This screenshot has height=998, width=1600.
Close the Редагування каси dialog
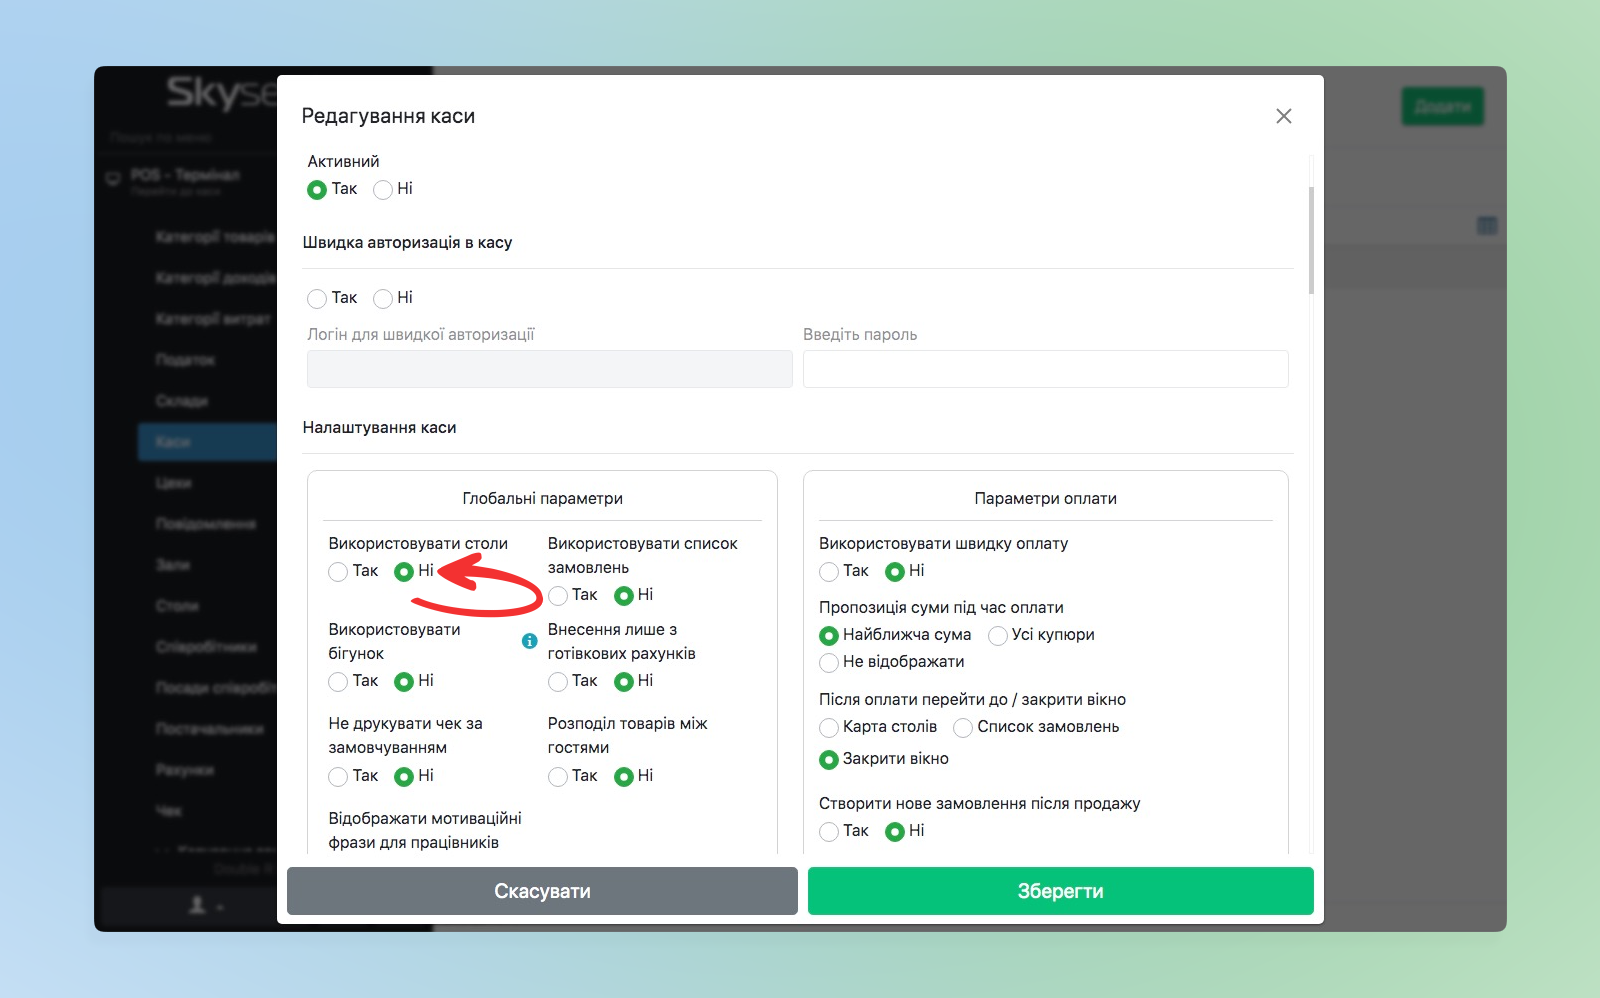pos(1284,116)
